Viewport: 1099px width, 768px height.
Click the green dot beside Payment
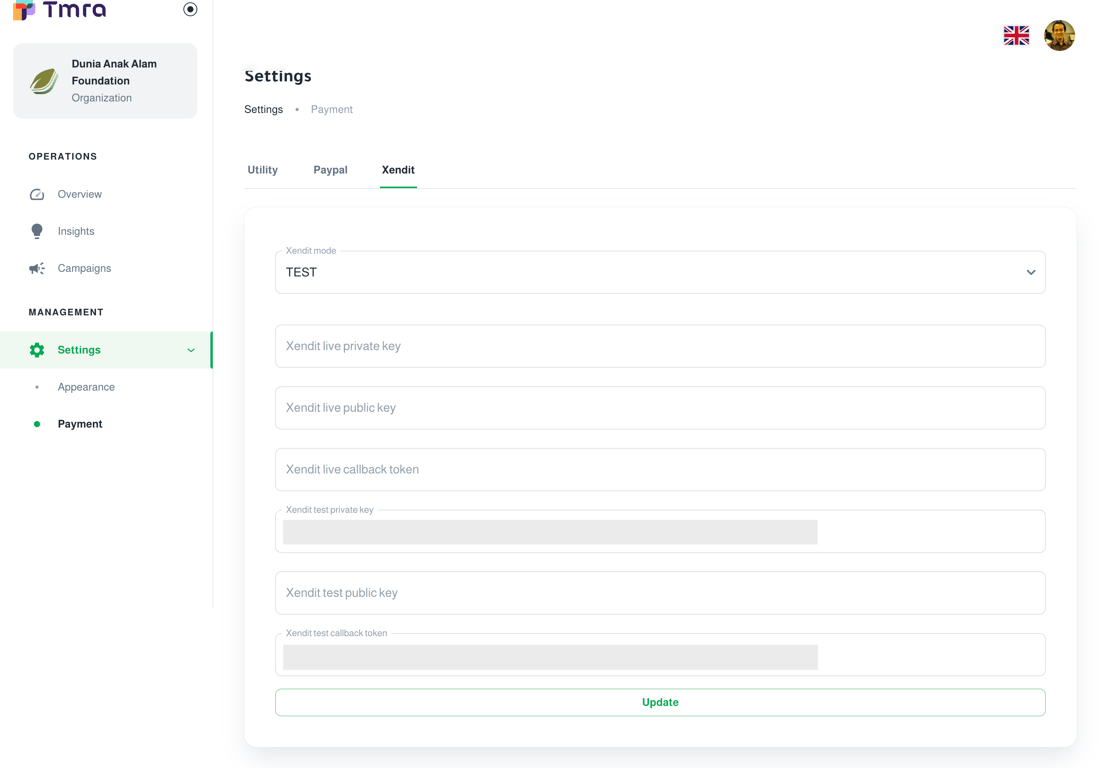(37, 424)
